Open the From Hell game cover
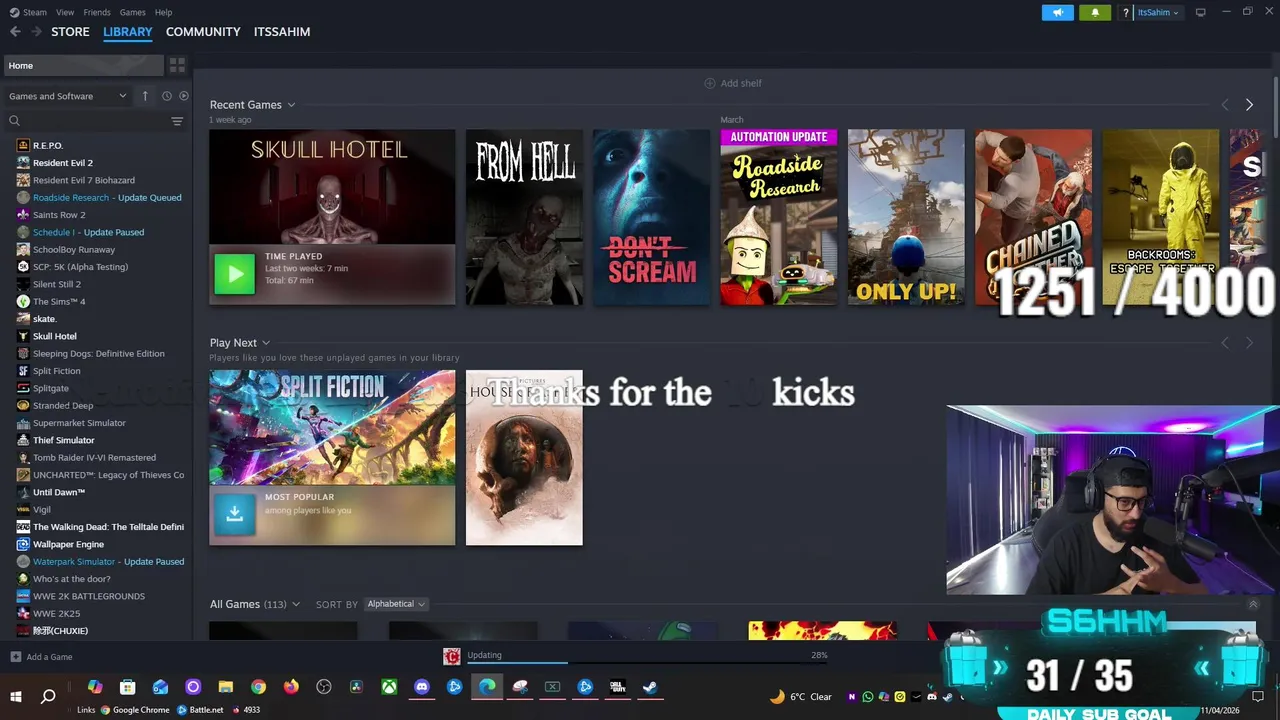Screen dimensions: 1280x720 (x=524, y=217)
